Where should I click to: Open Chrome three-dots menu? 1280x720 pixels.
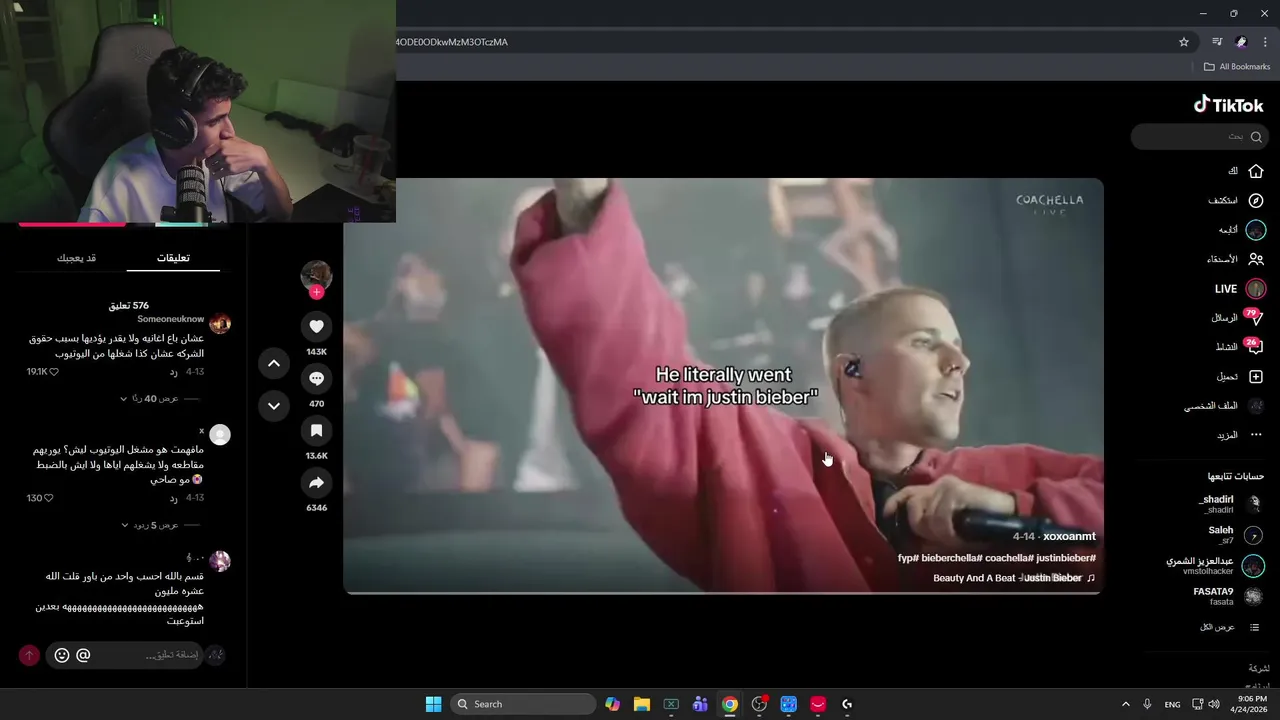click(1265, 42)
